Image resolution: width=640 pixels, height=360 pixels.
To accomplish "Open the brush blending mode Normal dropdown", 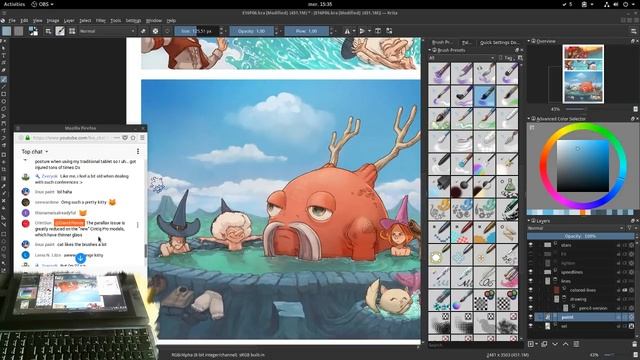I will [107, 31].
